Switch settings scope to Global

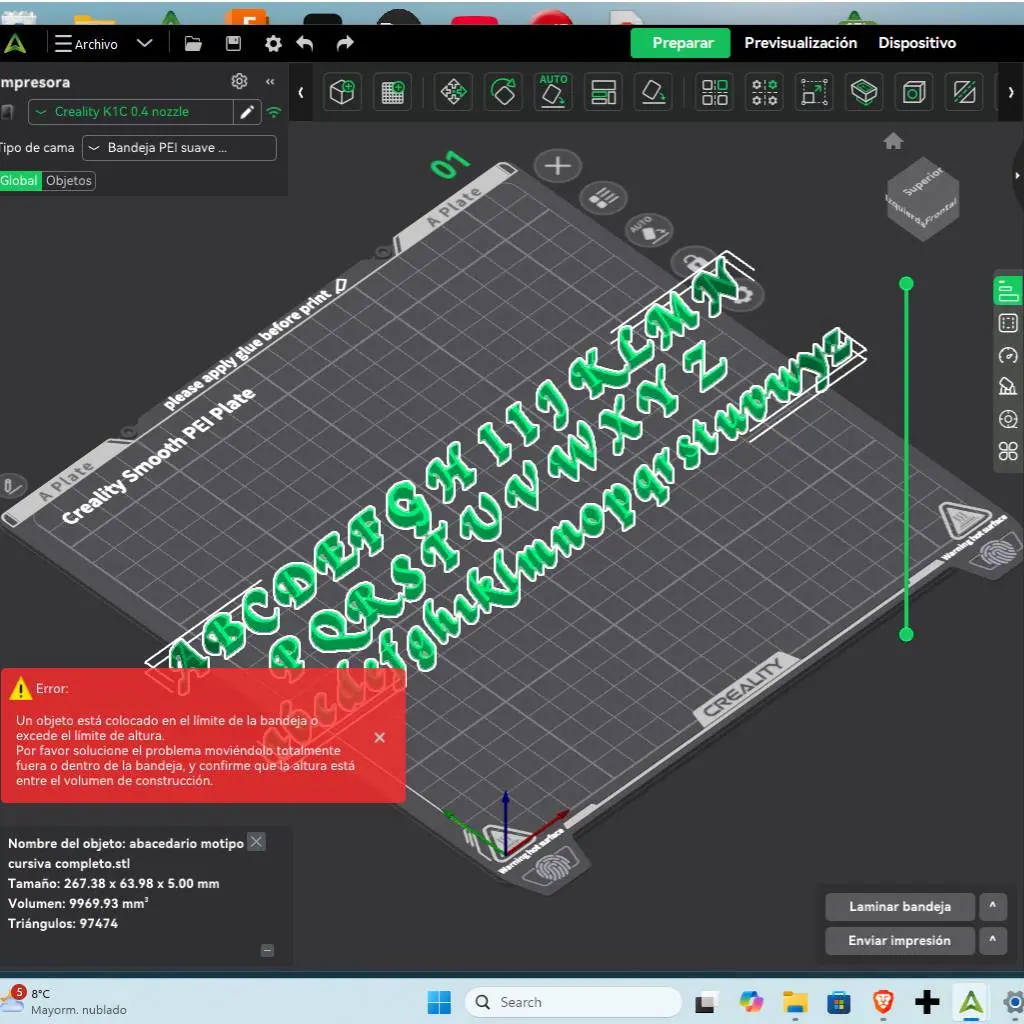[x=20, y=181]
